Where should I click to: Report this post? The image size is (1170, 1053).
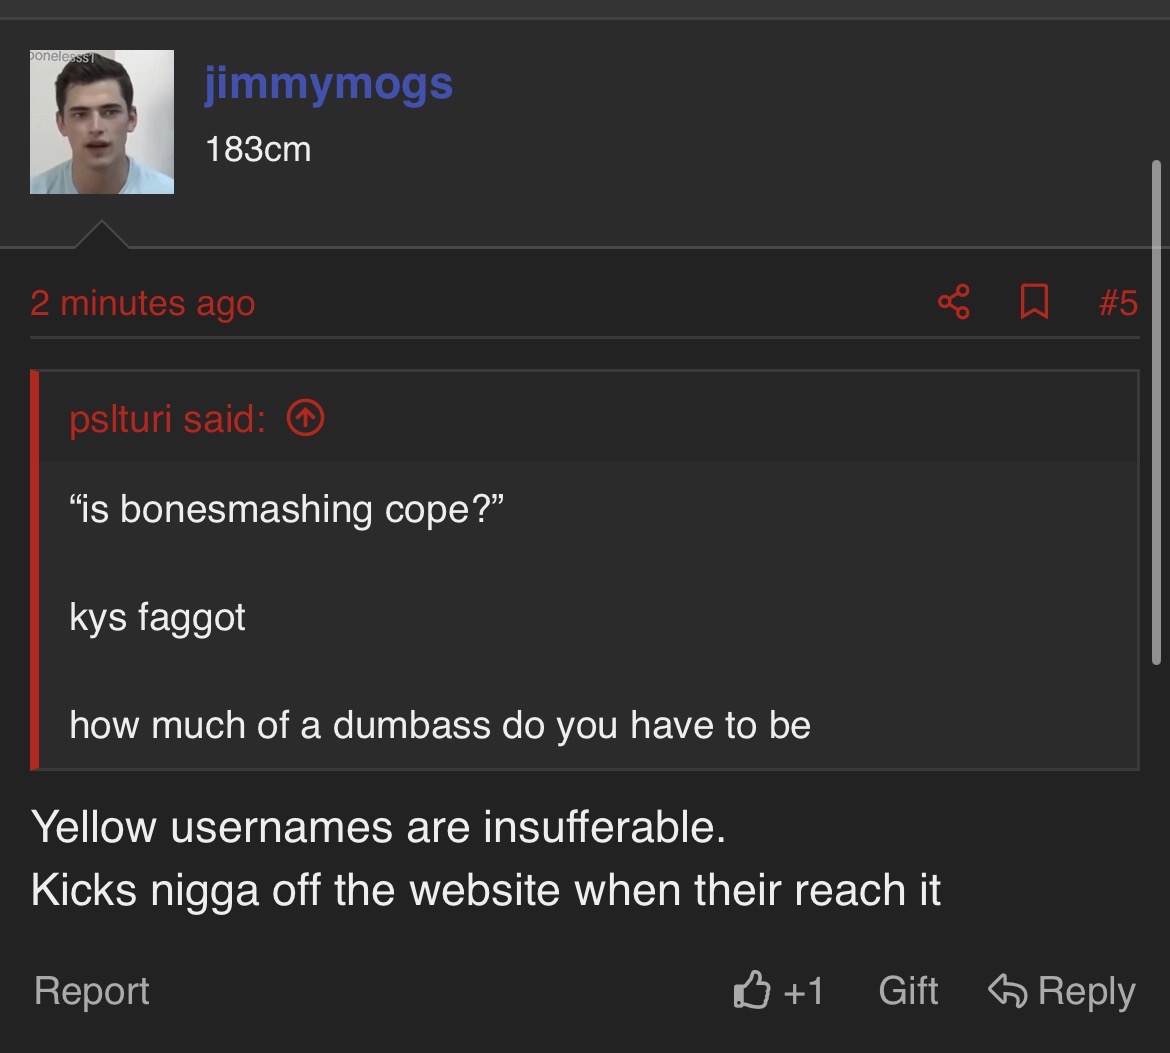coord(91,990)
